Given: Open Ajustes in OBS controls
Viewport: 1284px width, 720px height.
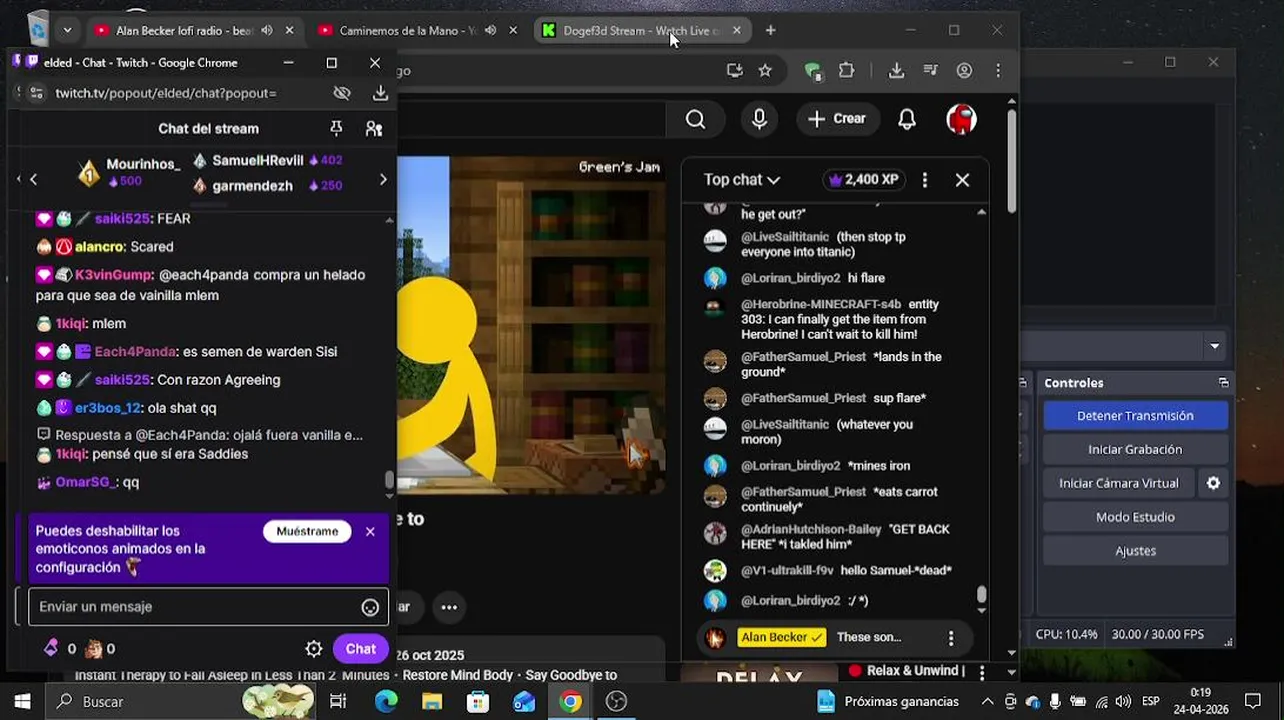Looking at the screenshot, I should [1135, 551].
